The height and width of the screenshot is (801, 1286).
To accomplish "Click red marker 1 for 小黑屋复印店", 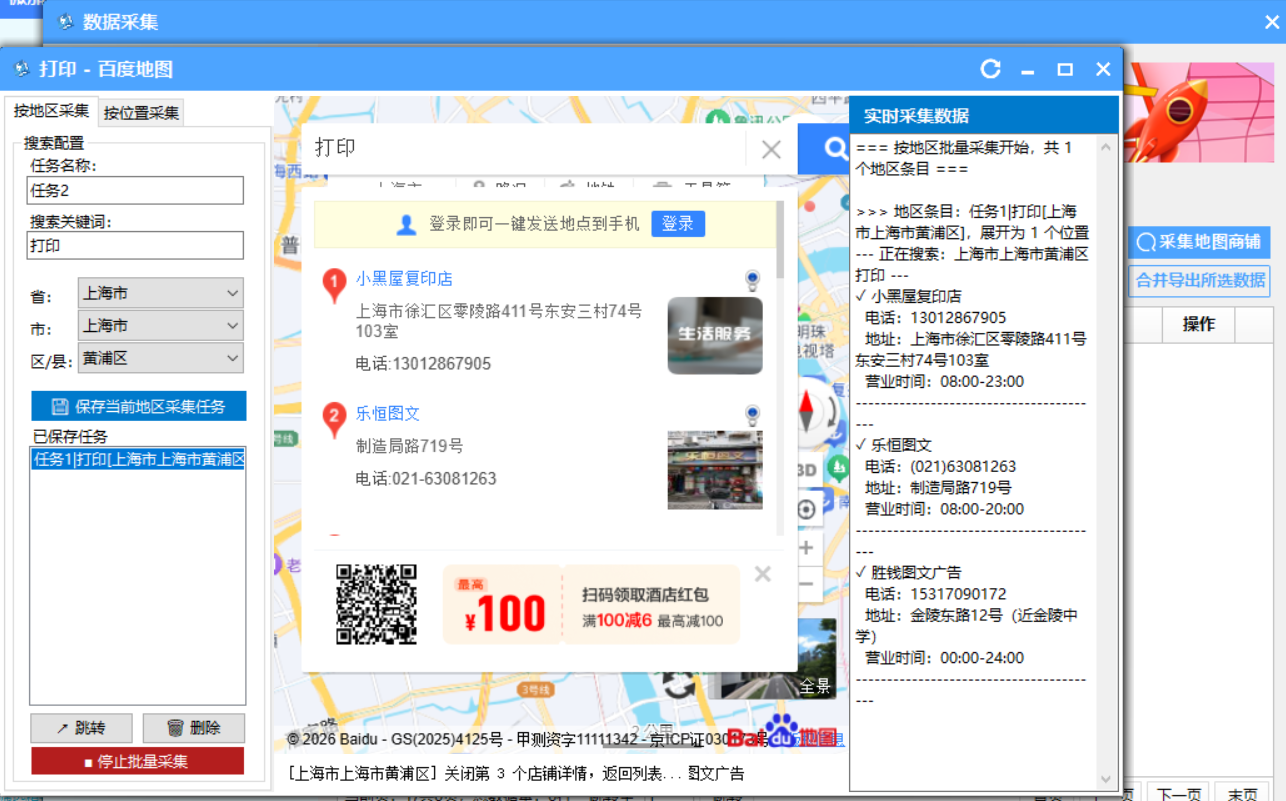I will tap(334, 284).
